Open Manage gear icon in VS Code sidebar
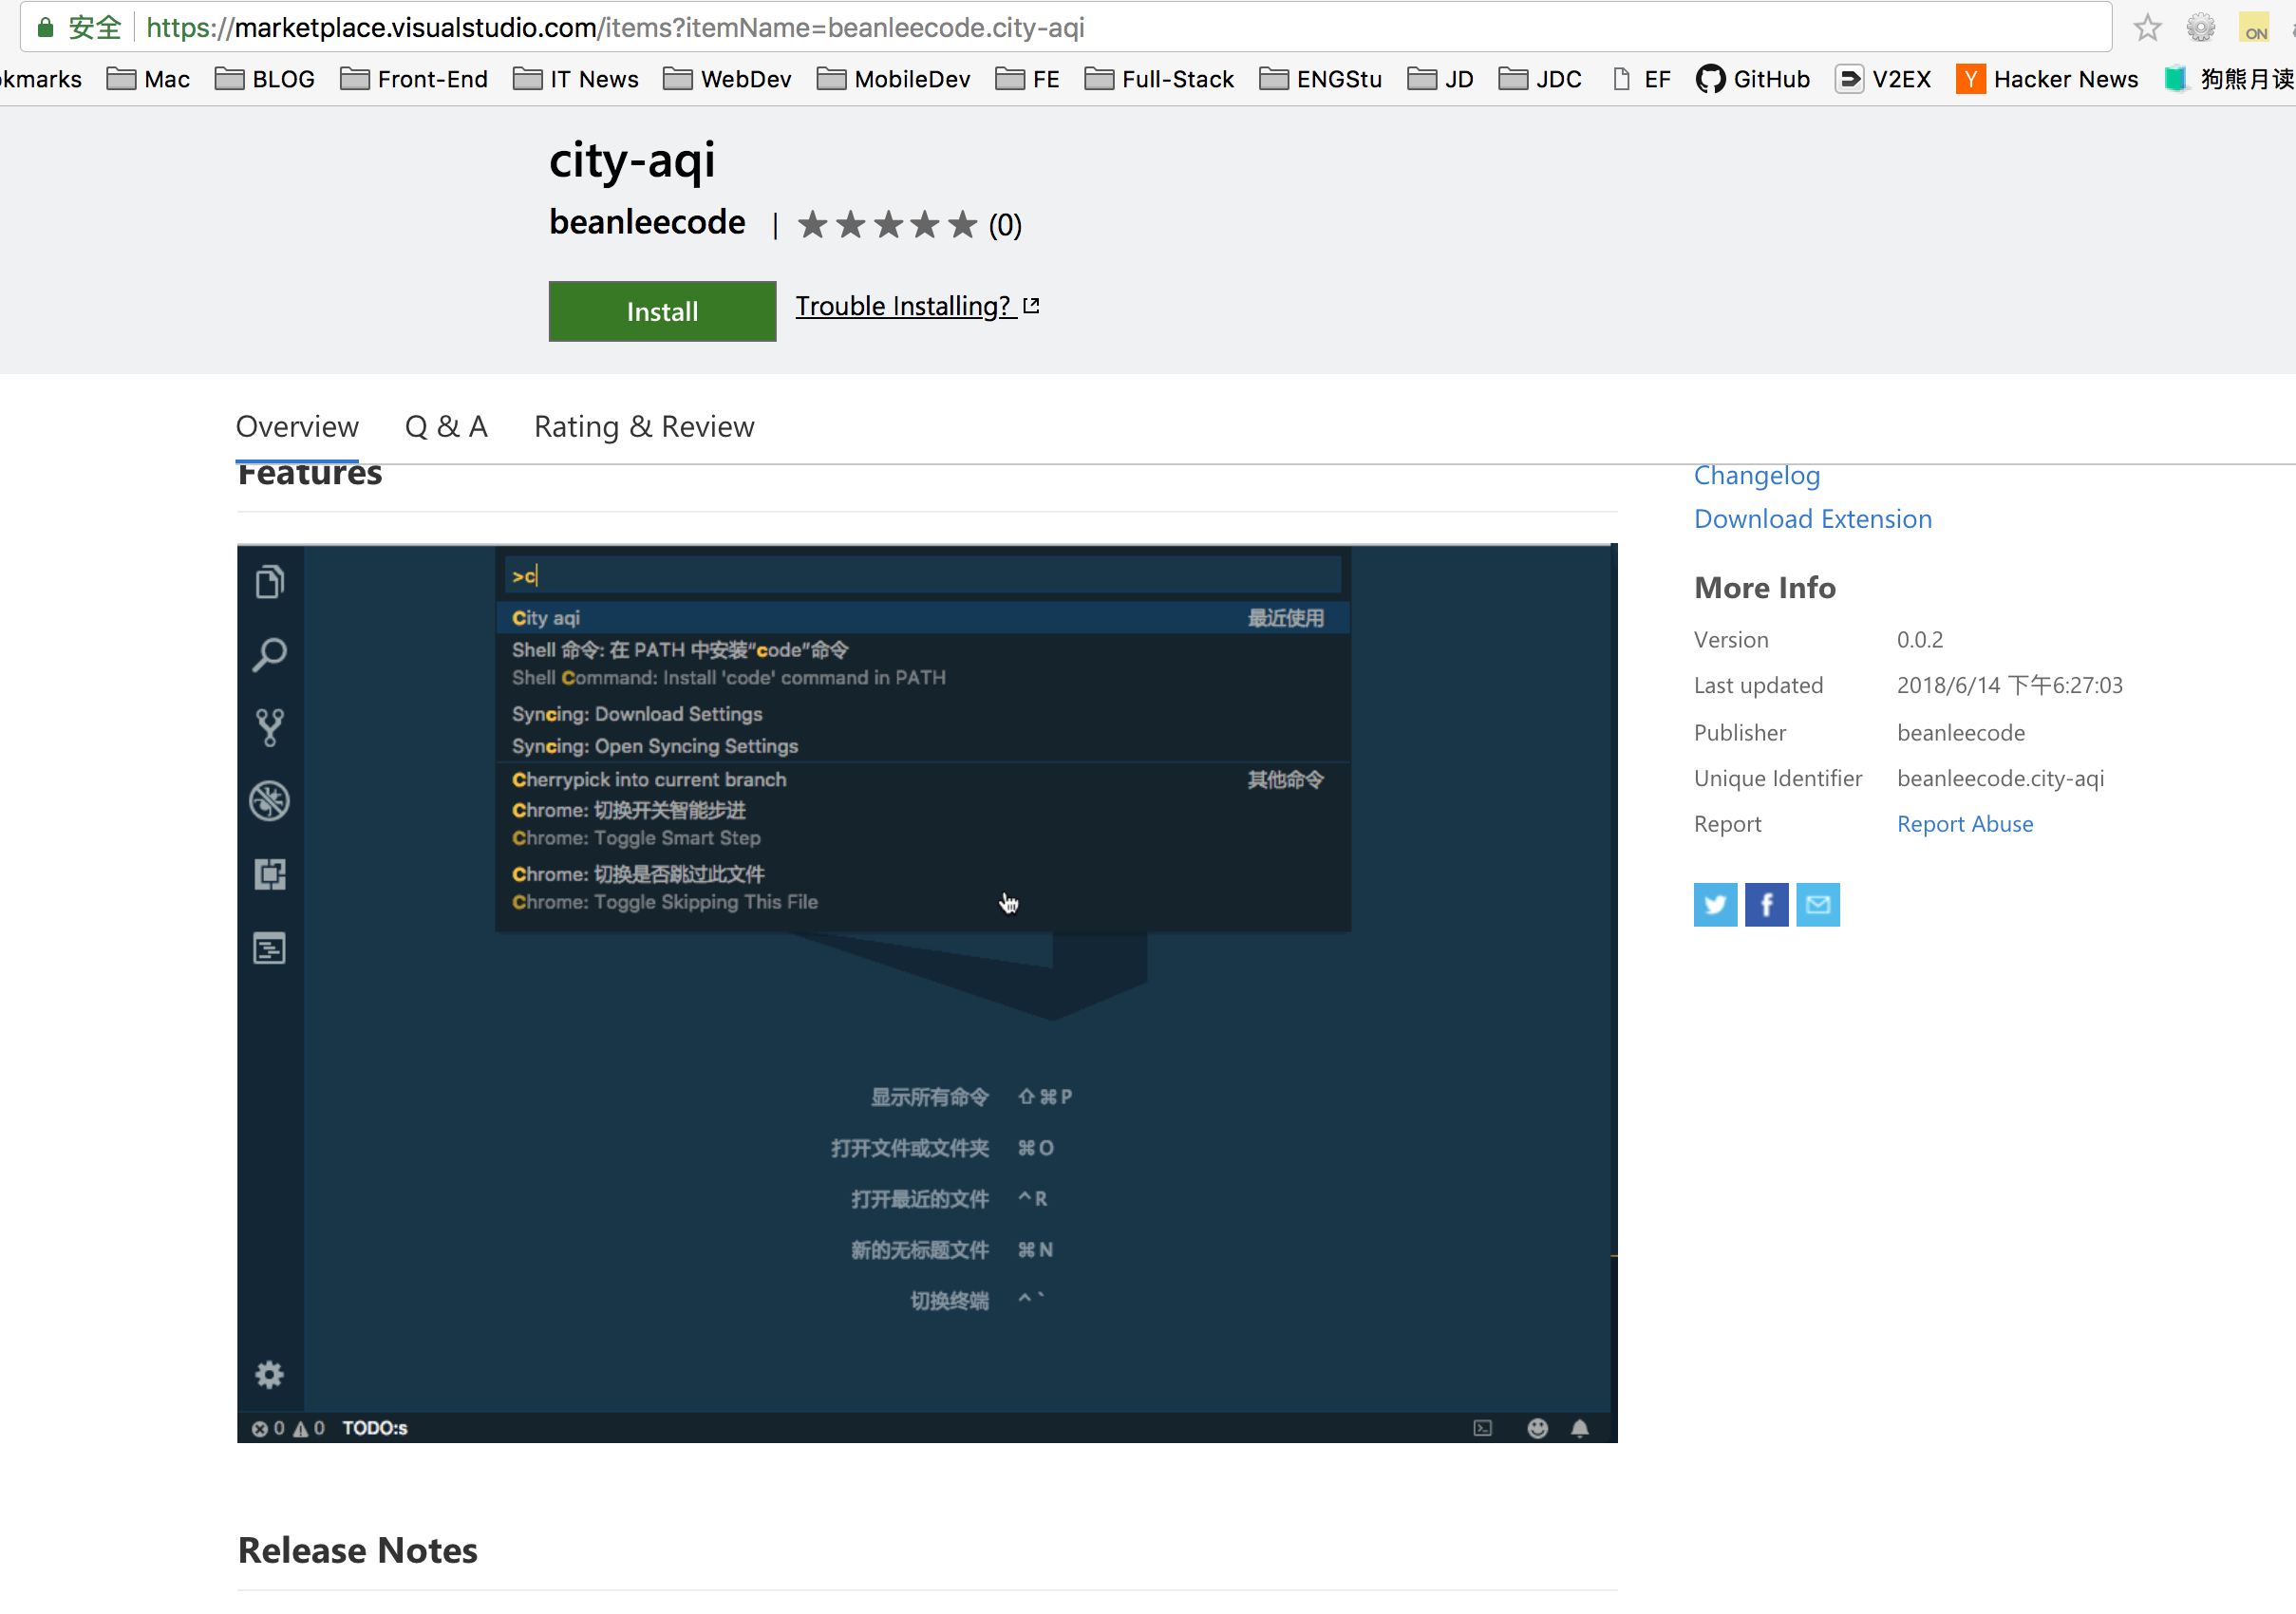Image resolution: width=2296 pixels, height=1614 pixels. pyautogui.click(x=270, y=1375)
